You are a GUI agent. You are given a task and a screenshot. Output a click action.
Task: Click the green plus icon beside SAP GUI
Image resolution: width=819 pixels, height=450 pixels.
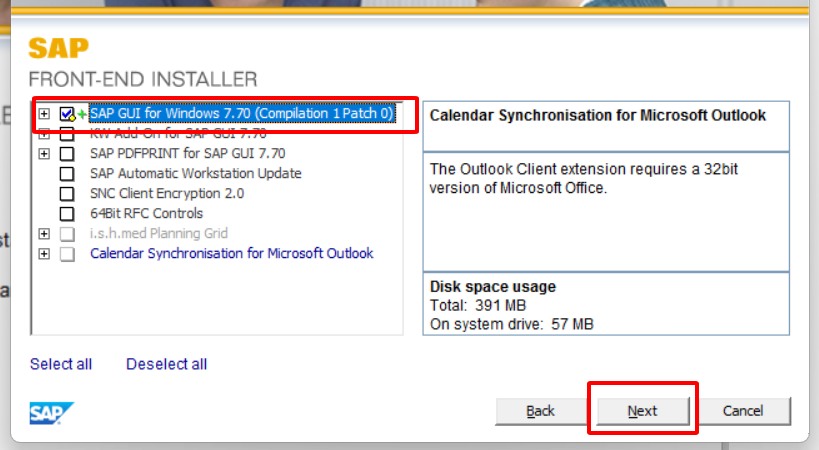(x=82, y=115)
